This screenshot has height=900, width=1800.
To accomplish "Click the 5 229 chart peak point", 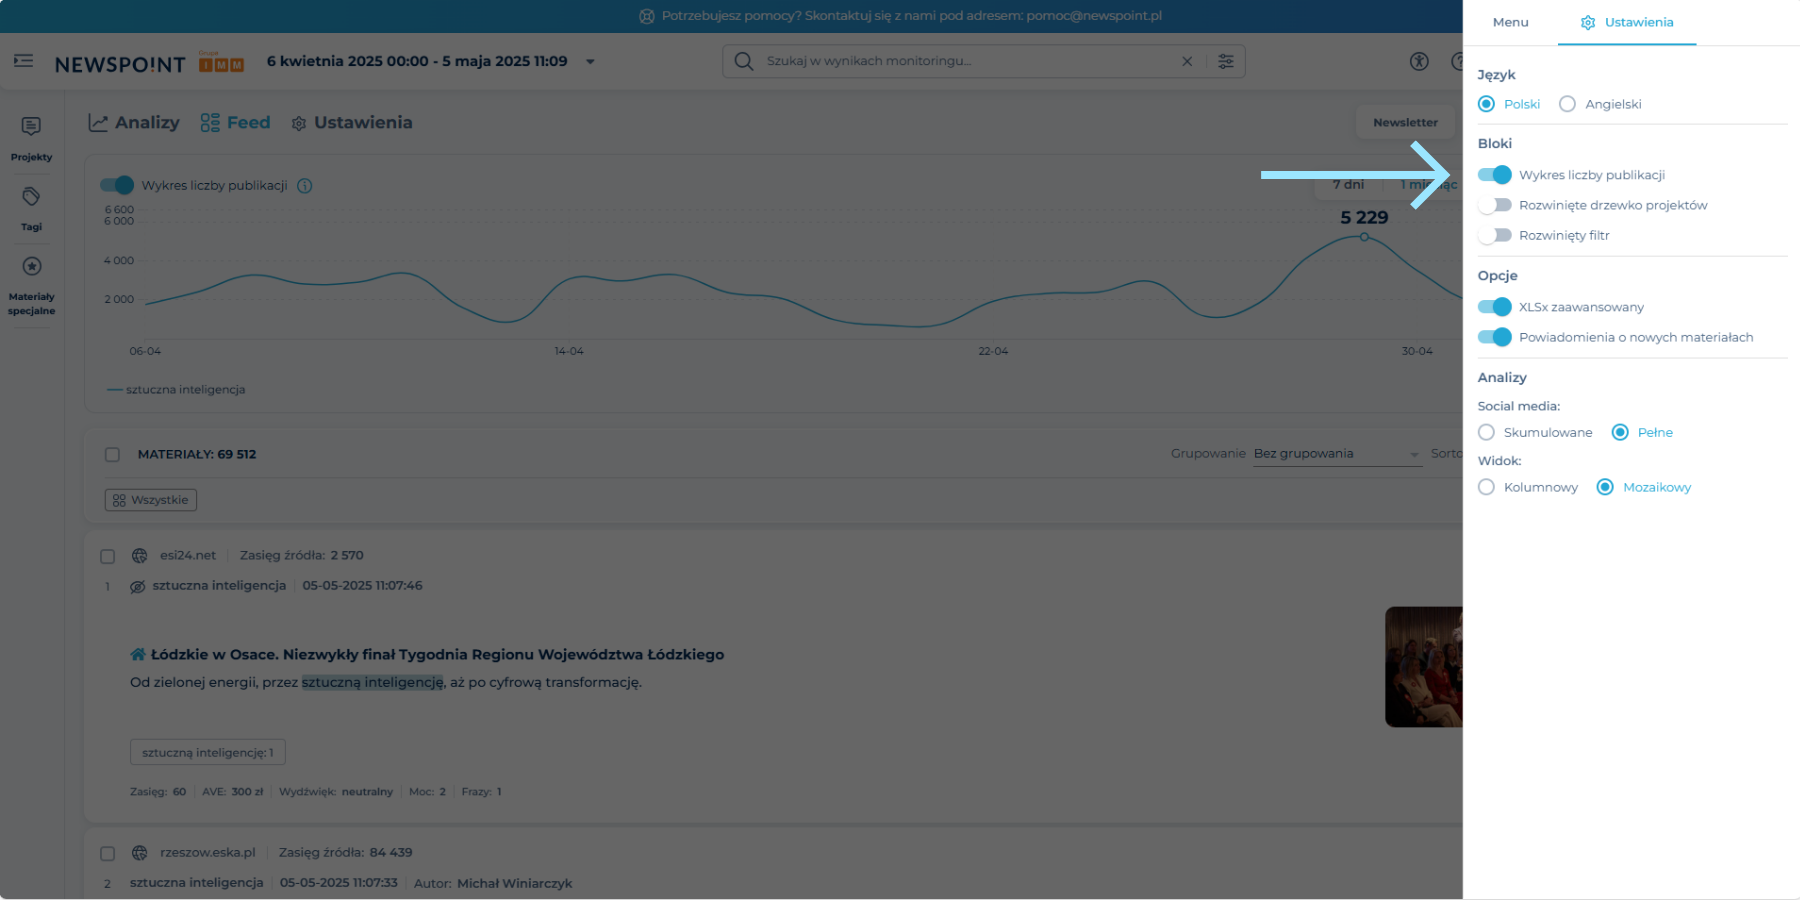I will (1364, 237).
